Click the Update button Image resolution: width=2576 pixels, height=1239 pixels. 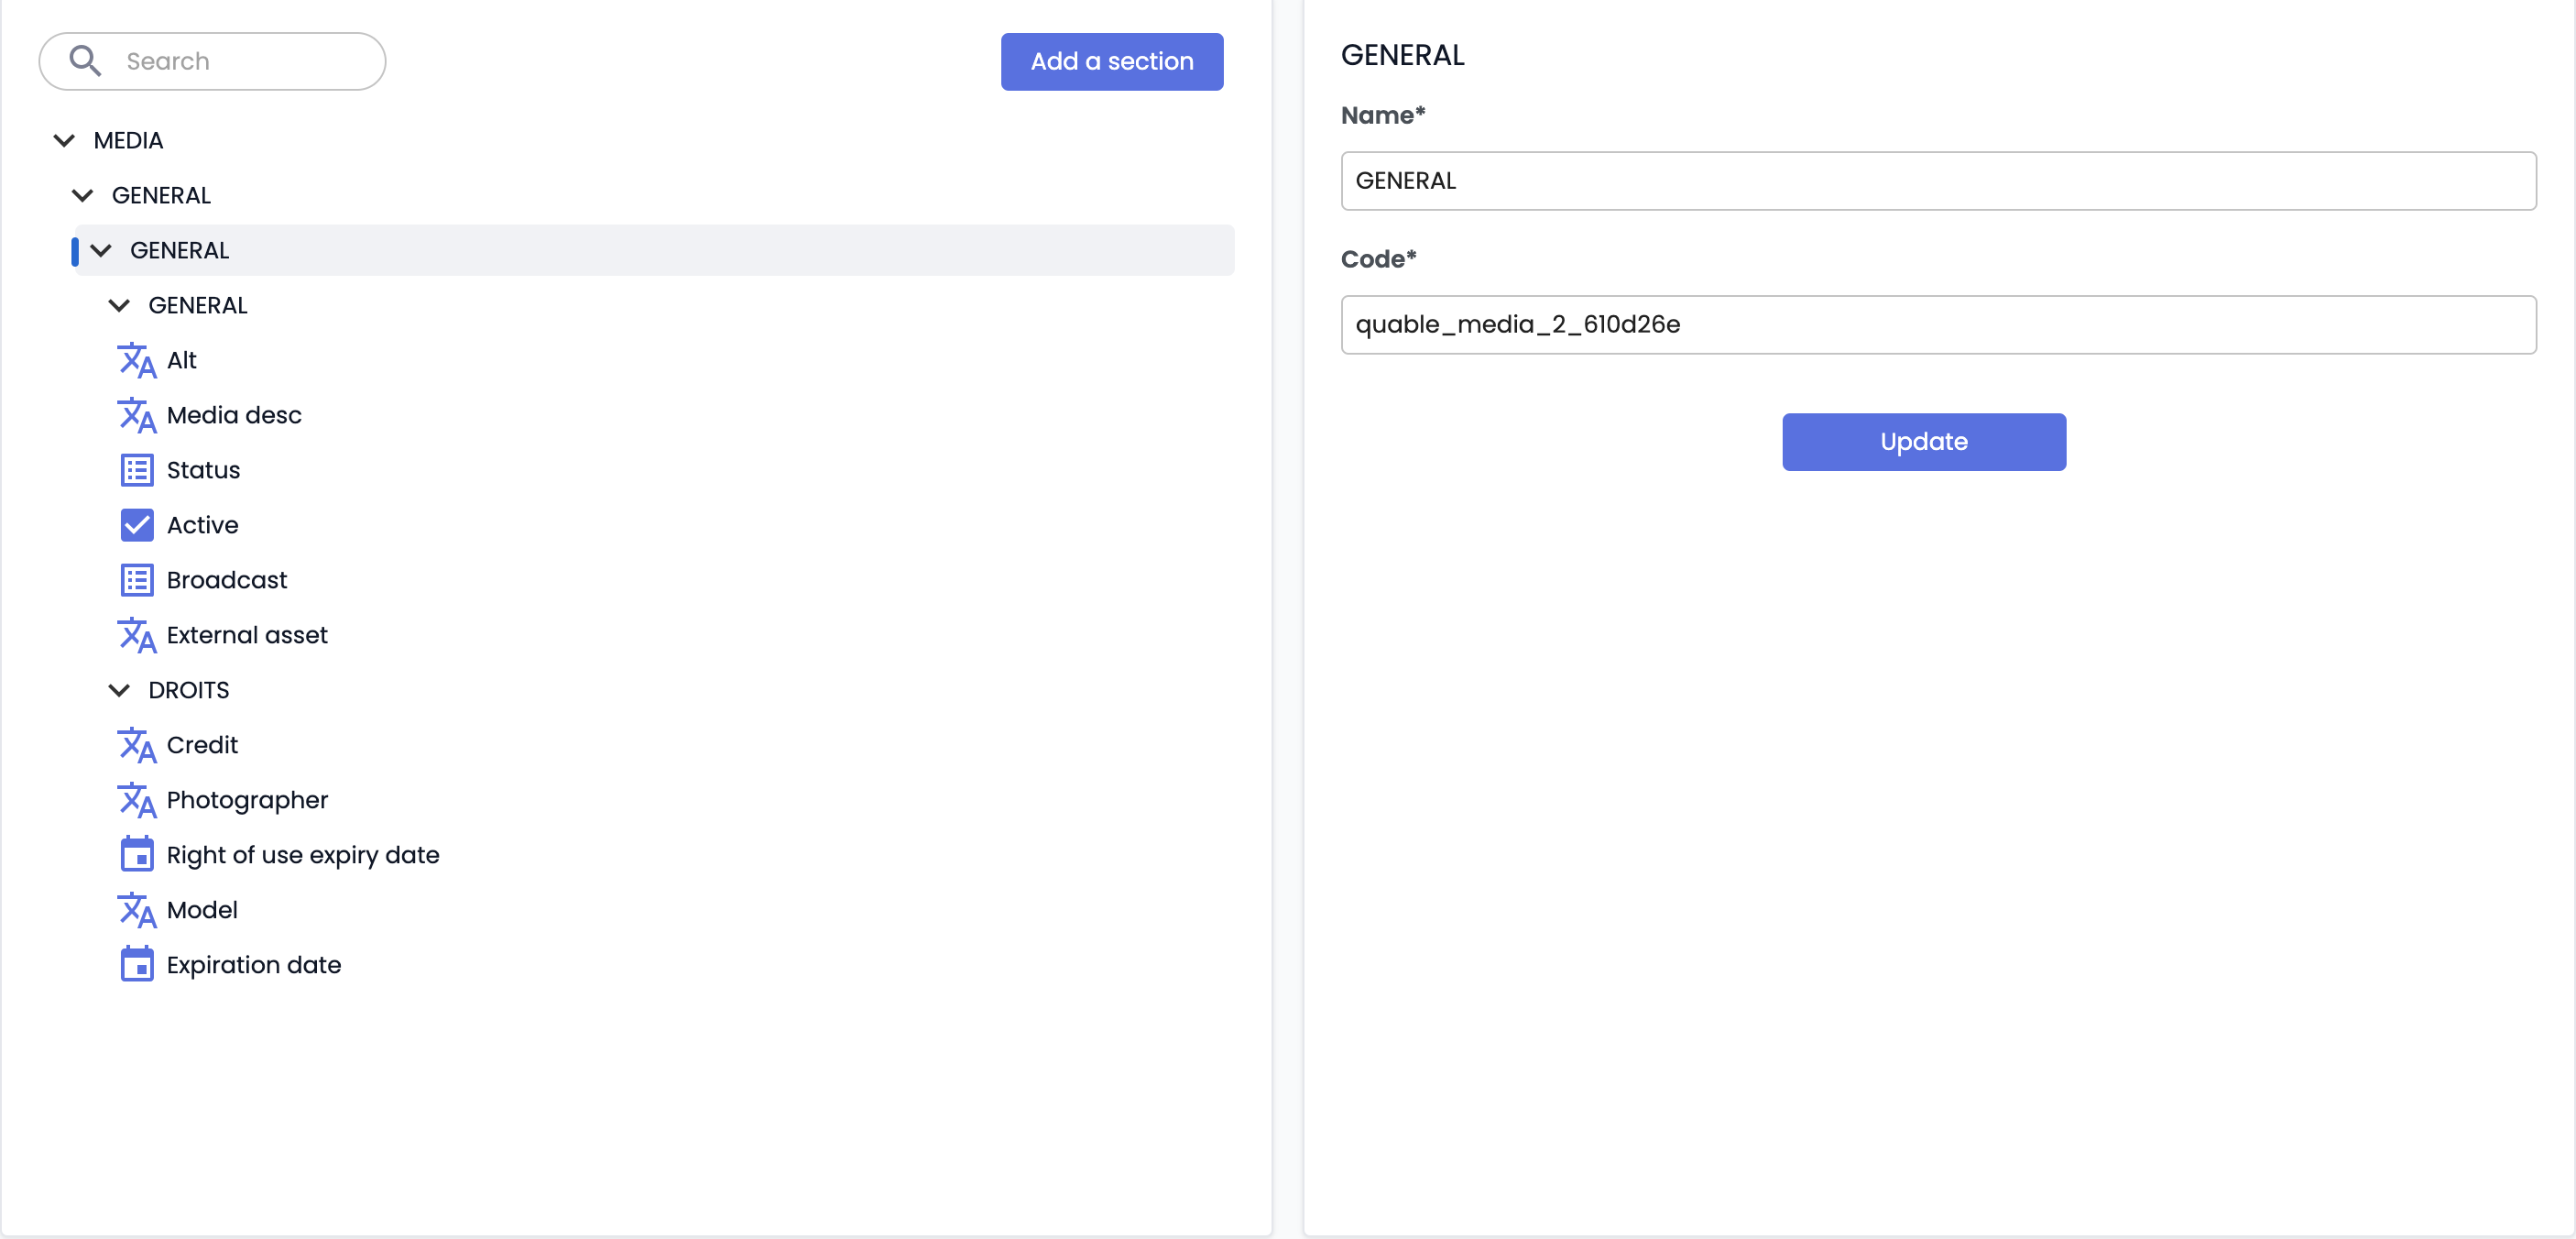[x=1924, y=442]
